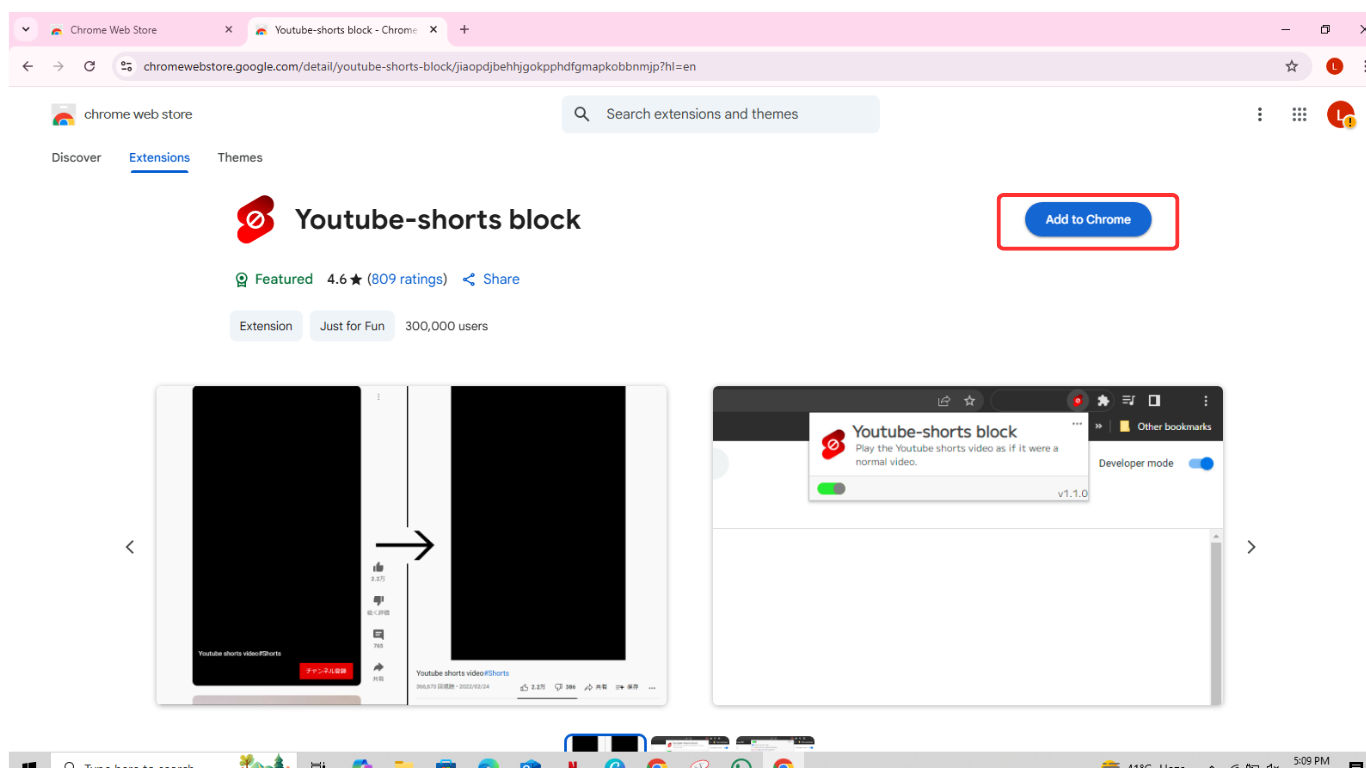Viewport: 1366px width, 768px height.
Task: Click the blue Add to Chrome button
Action: (x=1088, y=220)
